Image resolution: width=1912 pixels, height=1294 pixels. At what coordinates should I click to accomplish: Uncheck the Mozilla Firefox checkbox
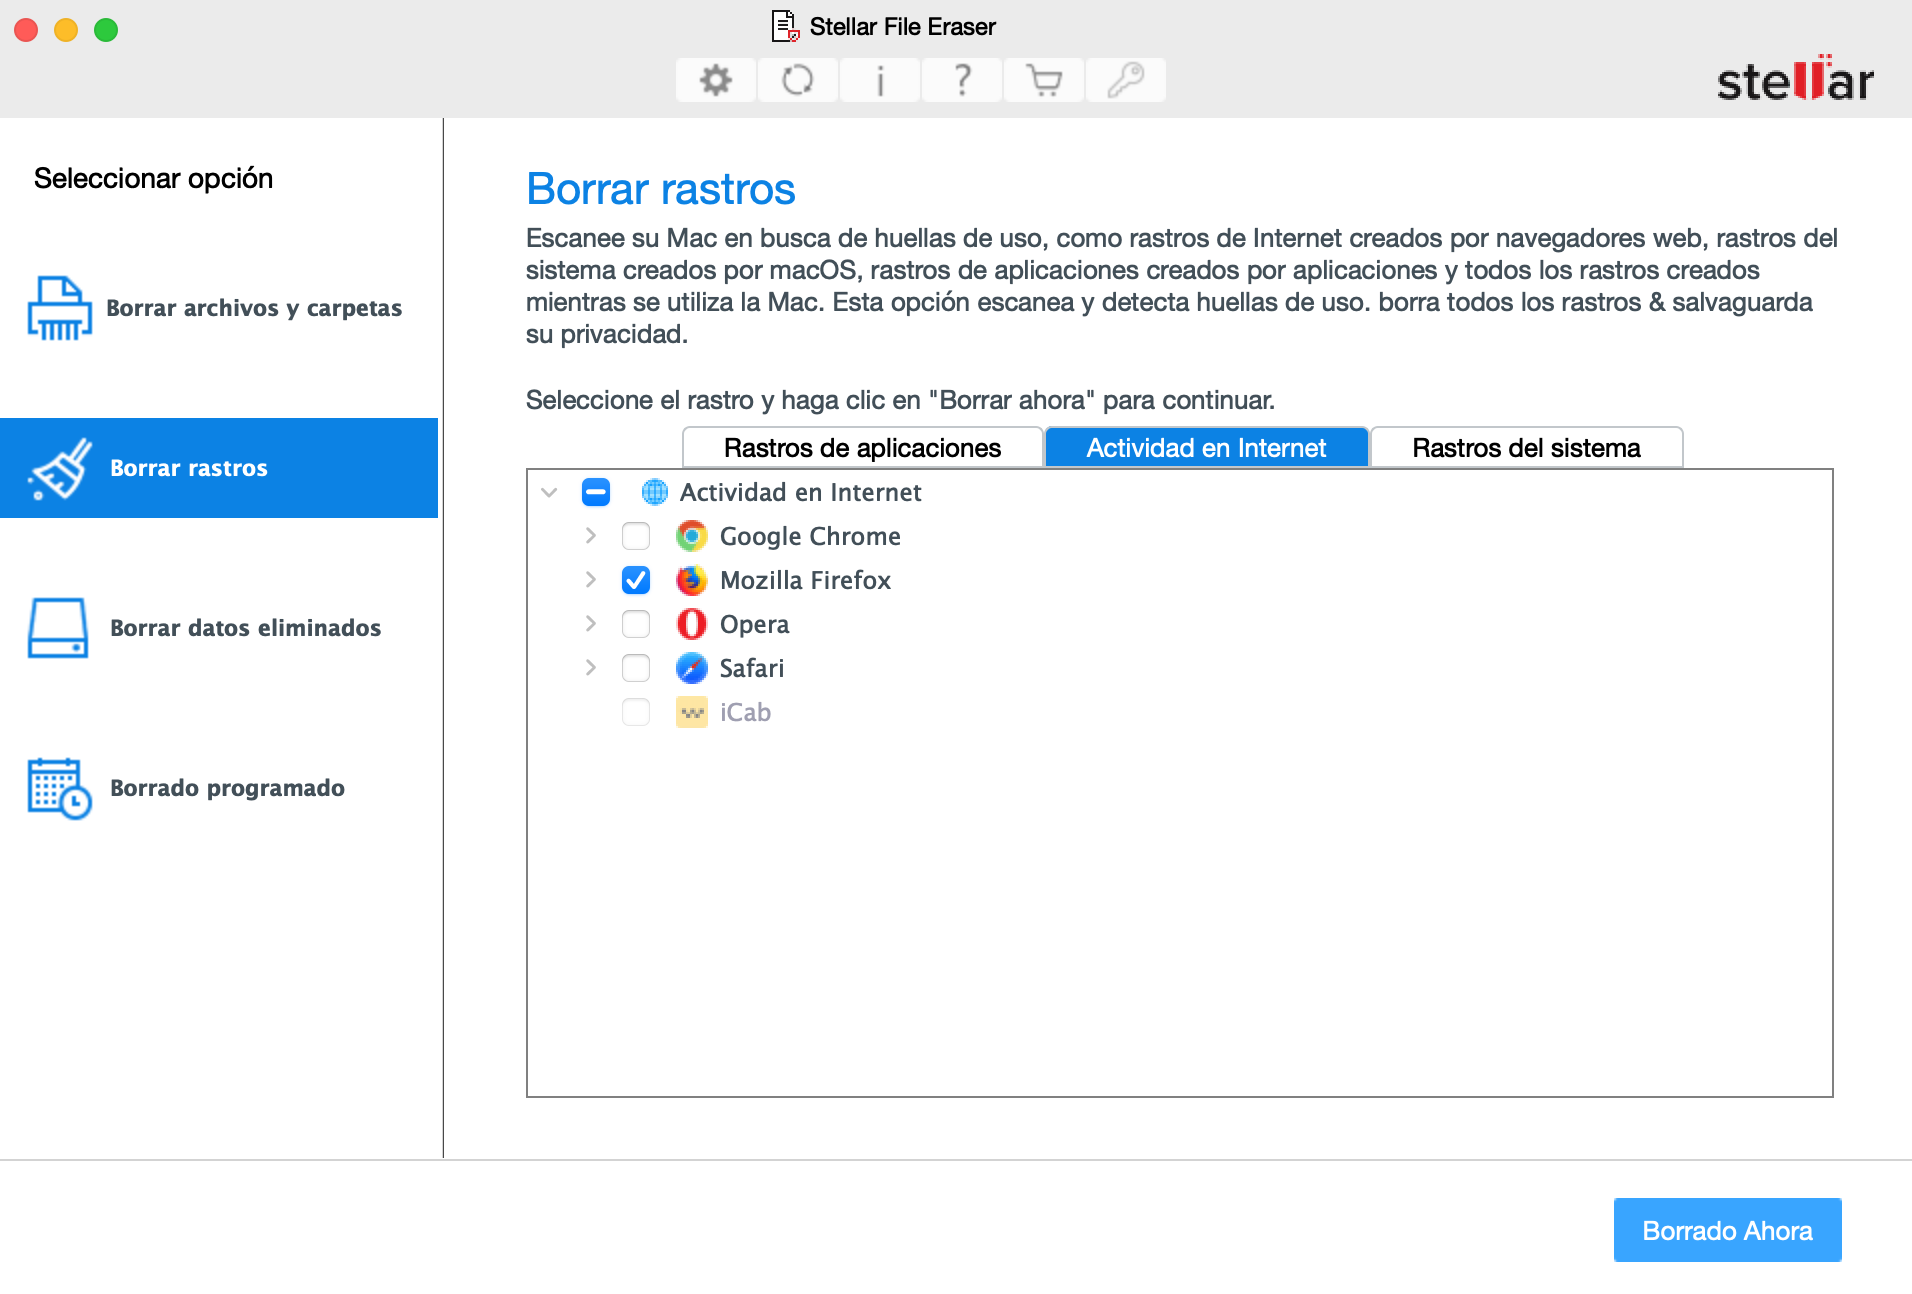click(x=636, y=580)
